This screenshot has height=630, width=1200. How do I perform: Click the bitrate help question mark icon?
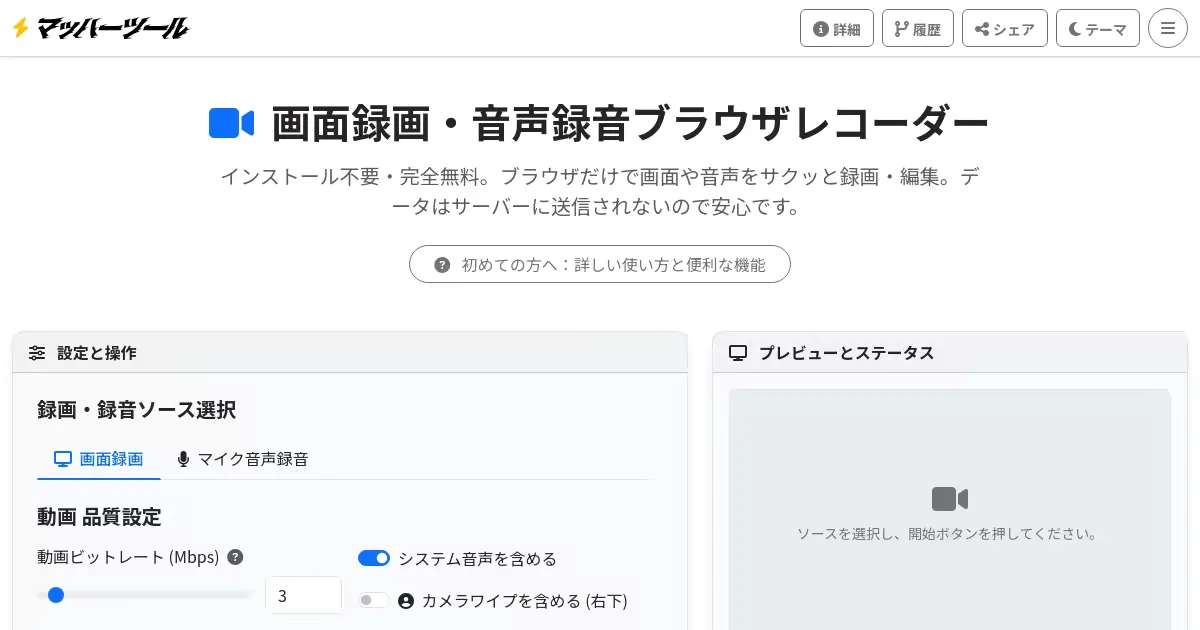point(235,557)
